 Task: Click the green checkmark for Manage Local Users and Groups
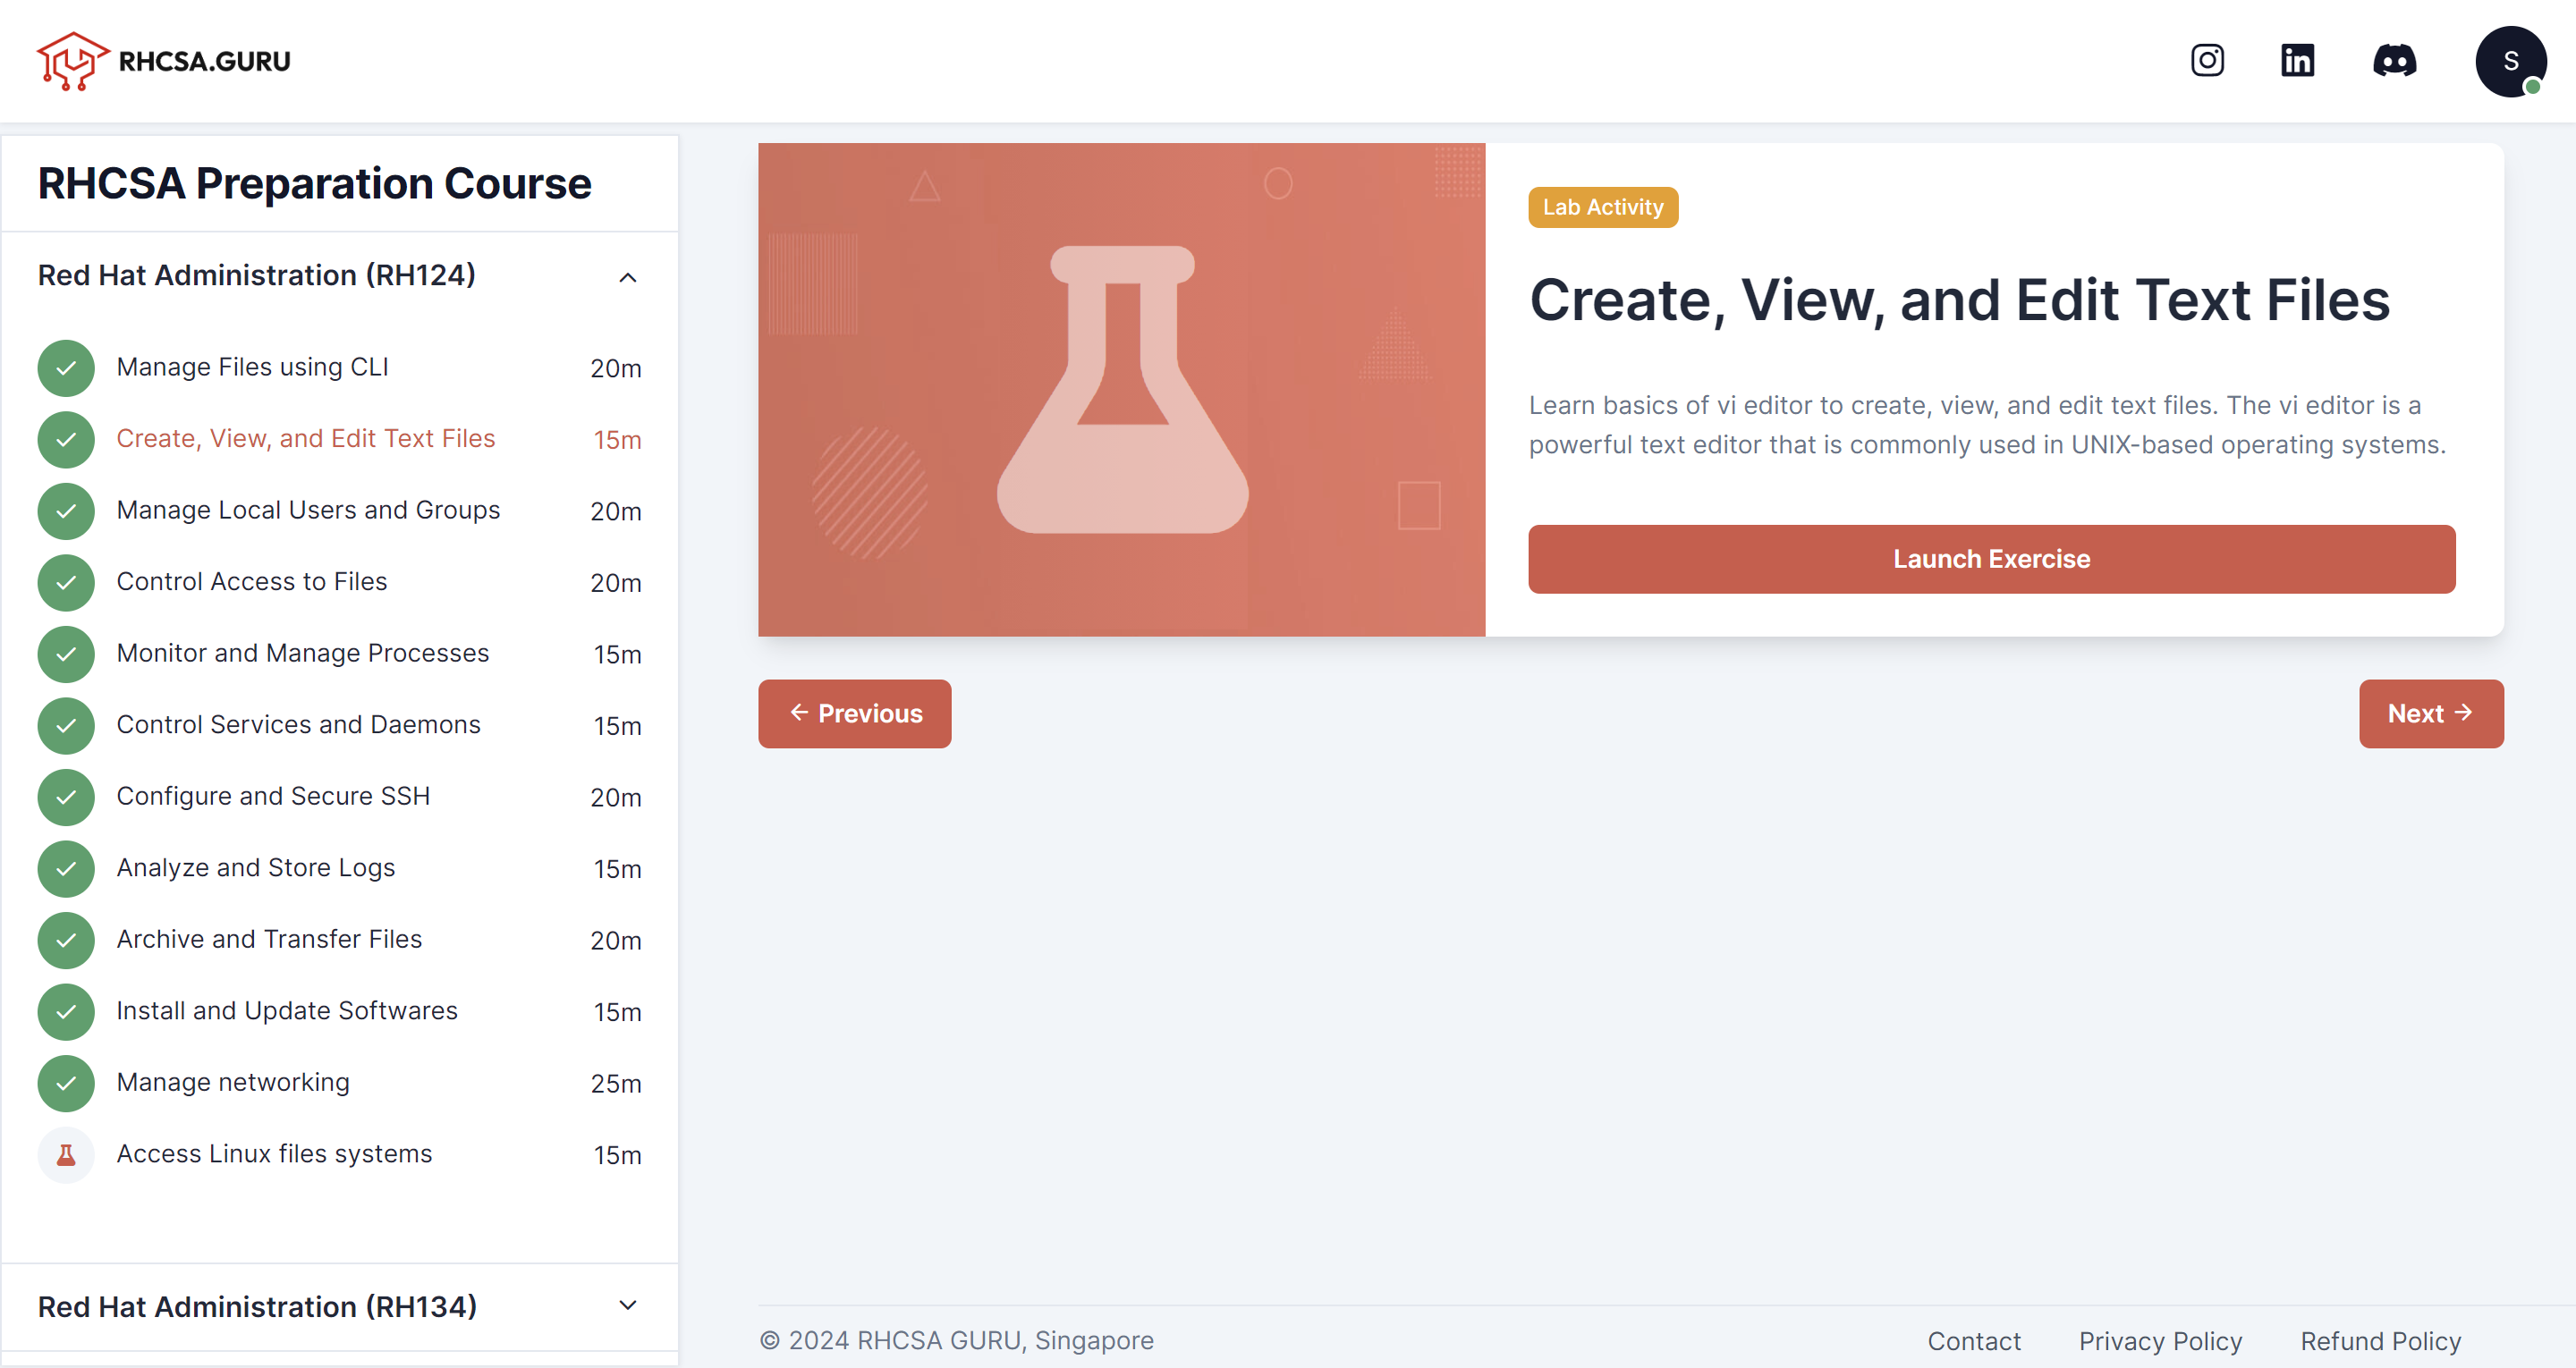tap(66, 511)
